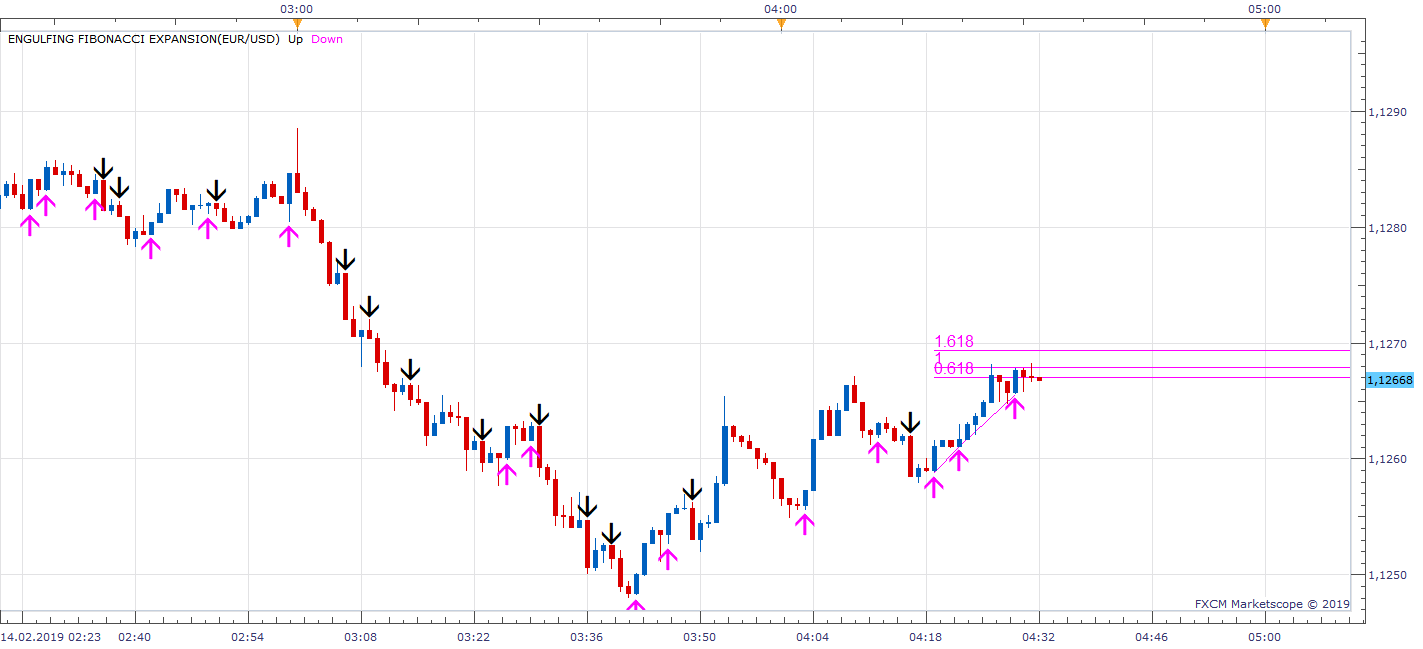
Task: Click the 02:54 bottom time label
Action: click(248, 636)
